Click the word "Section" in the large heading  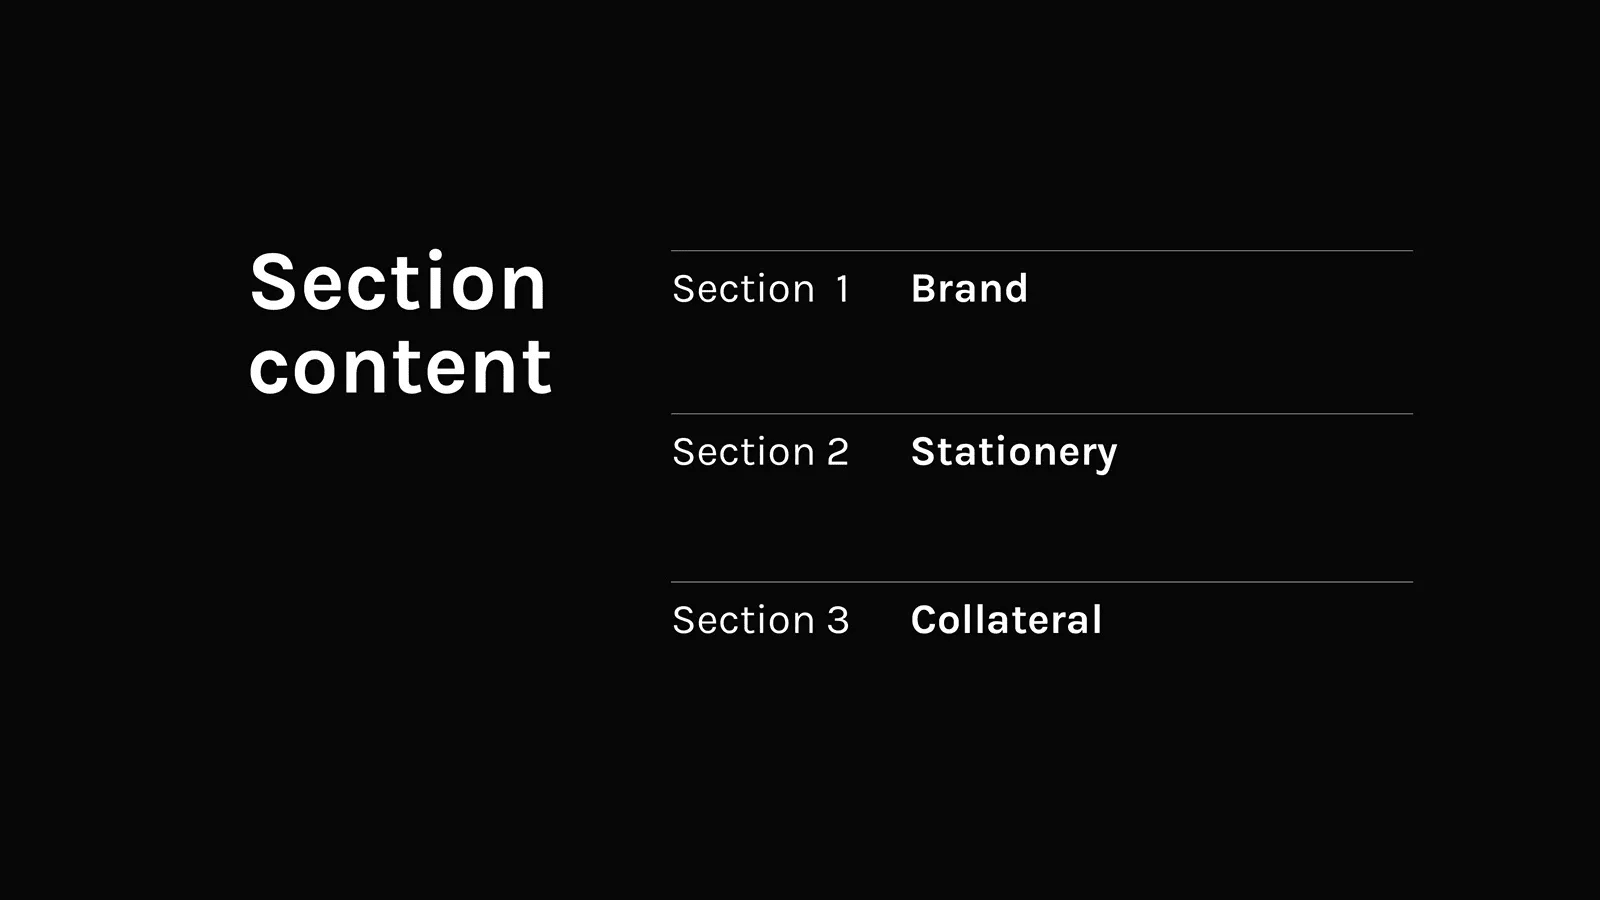(x=398, y=282)
